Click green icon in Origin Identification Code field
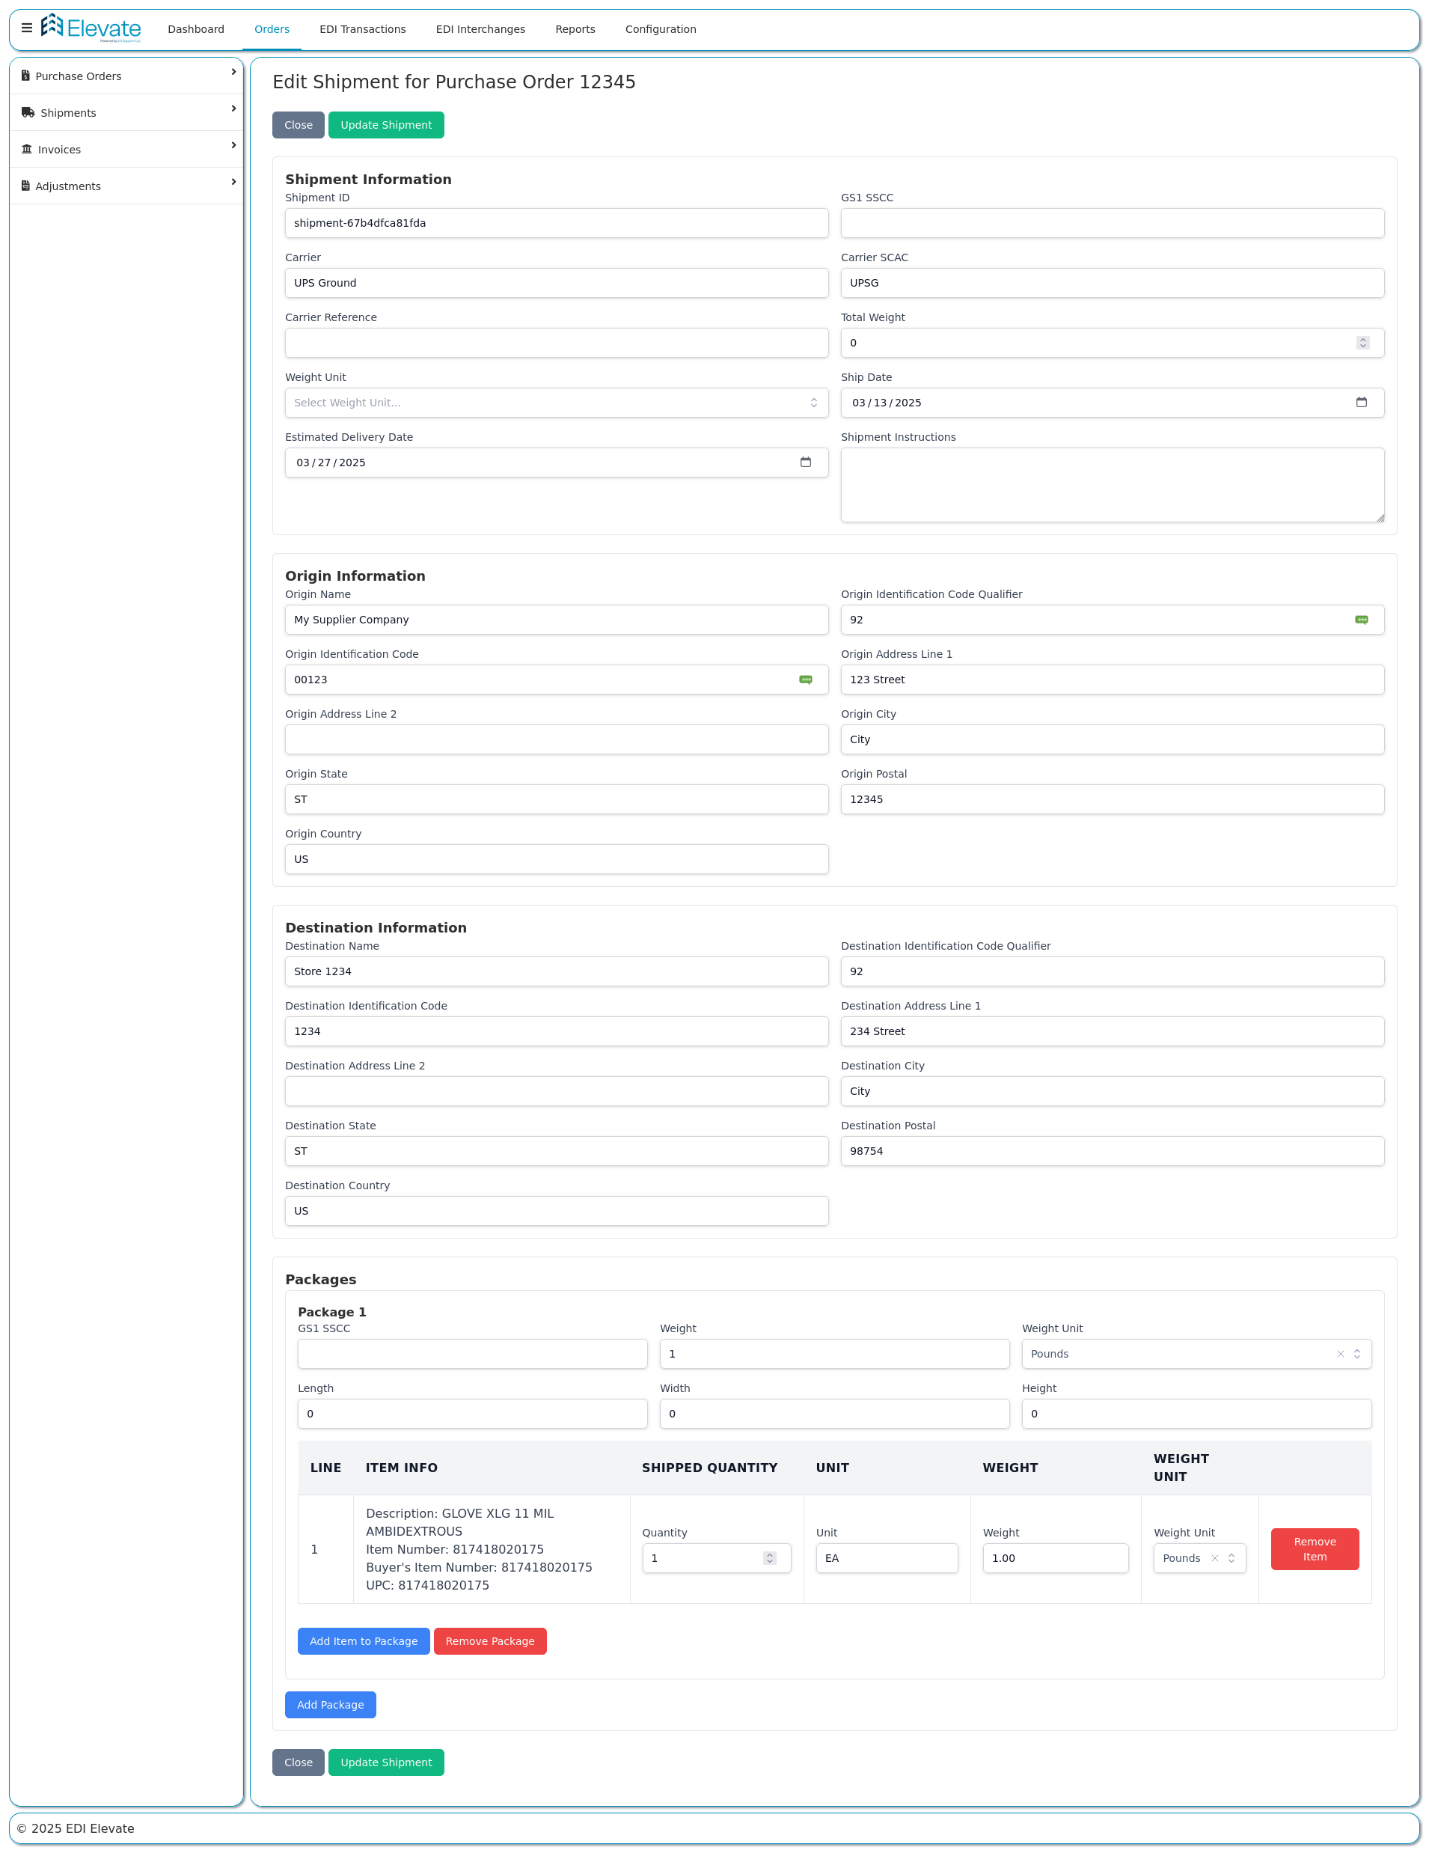Viewport: 1429px width, 1853px height. [805, 680]
